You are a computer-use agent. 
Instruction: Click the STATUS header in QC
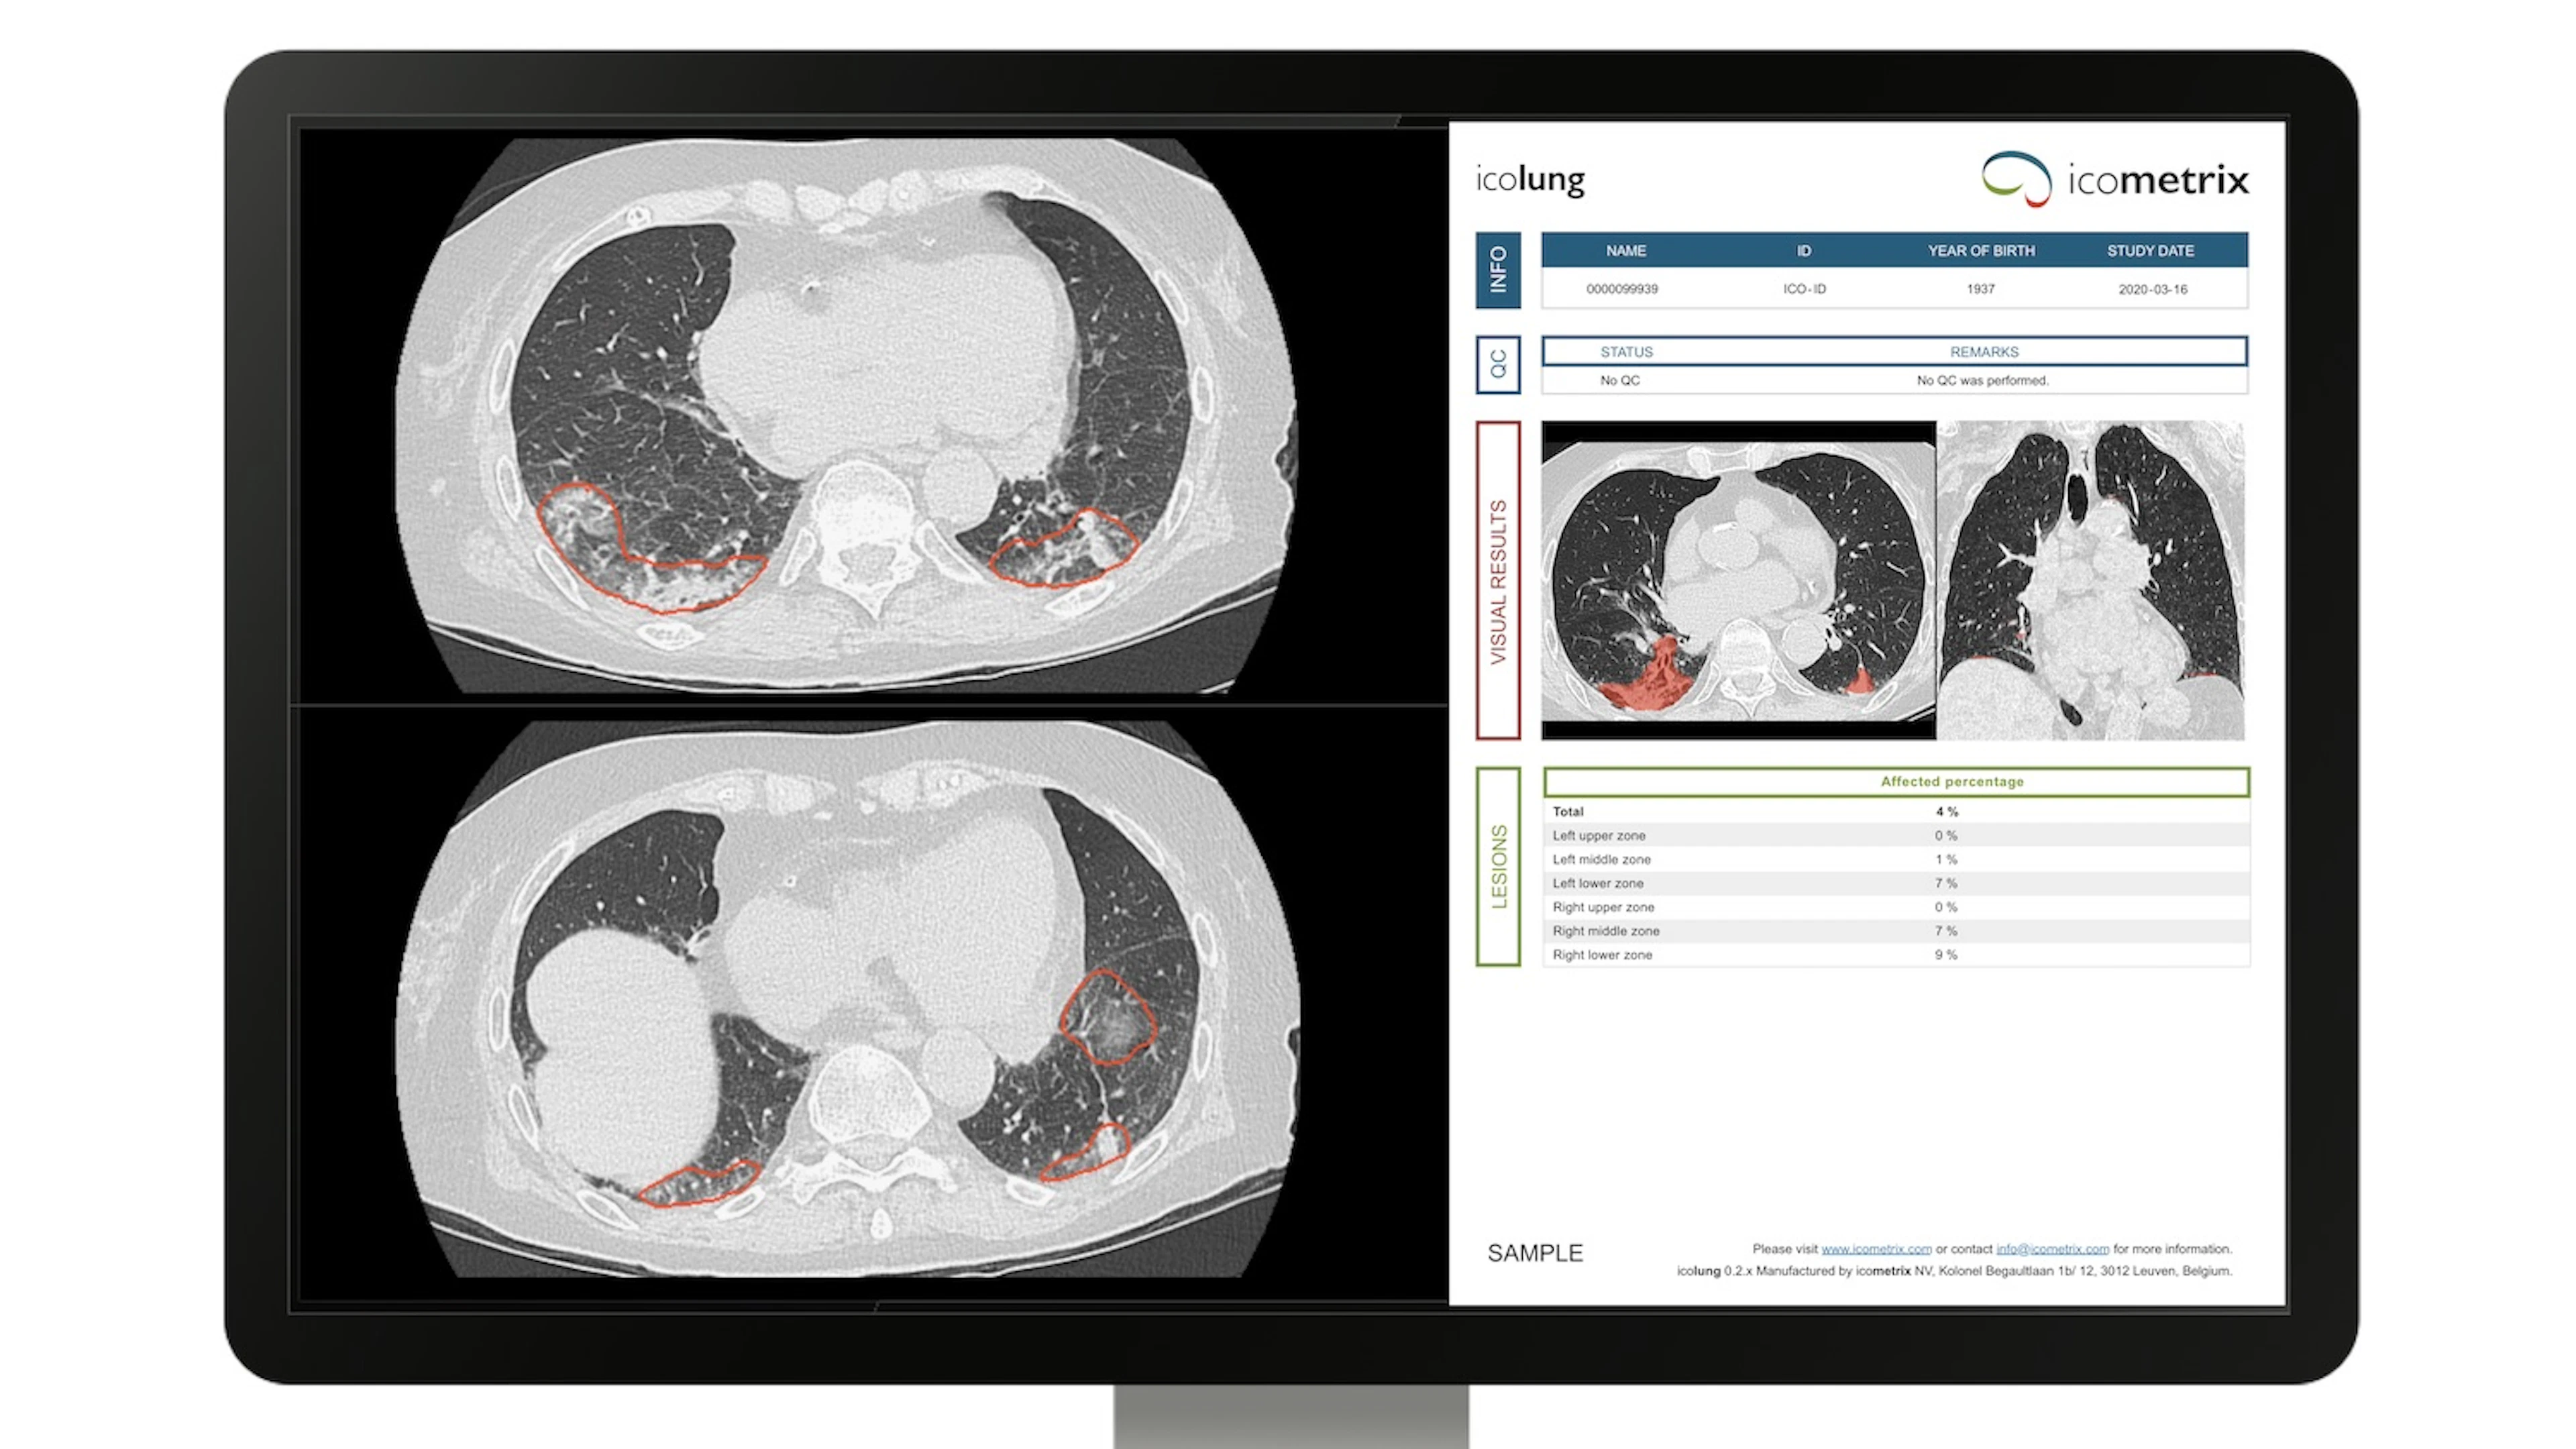[1627, 352]
